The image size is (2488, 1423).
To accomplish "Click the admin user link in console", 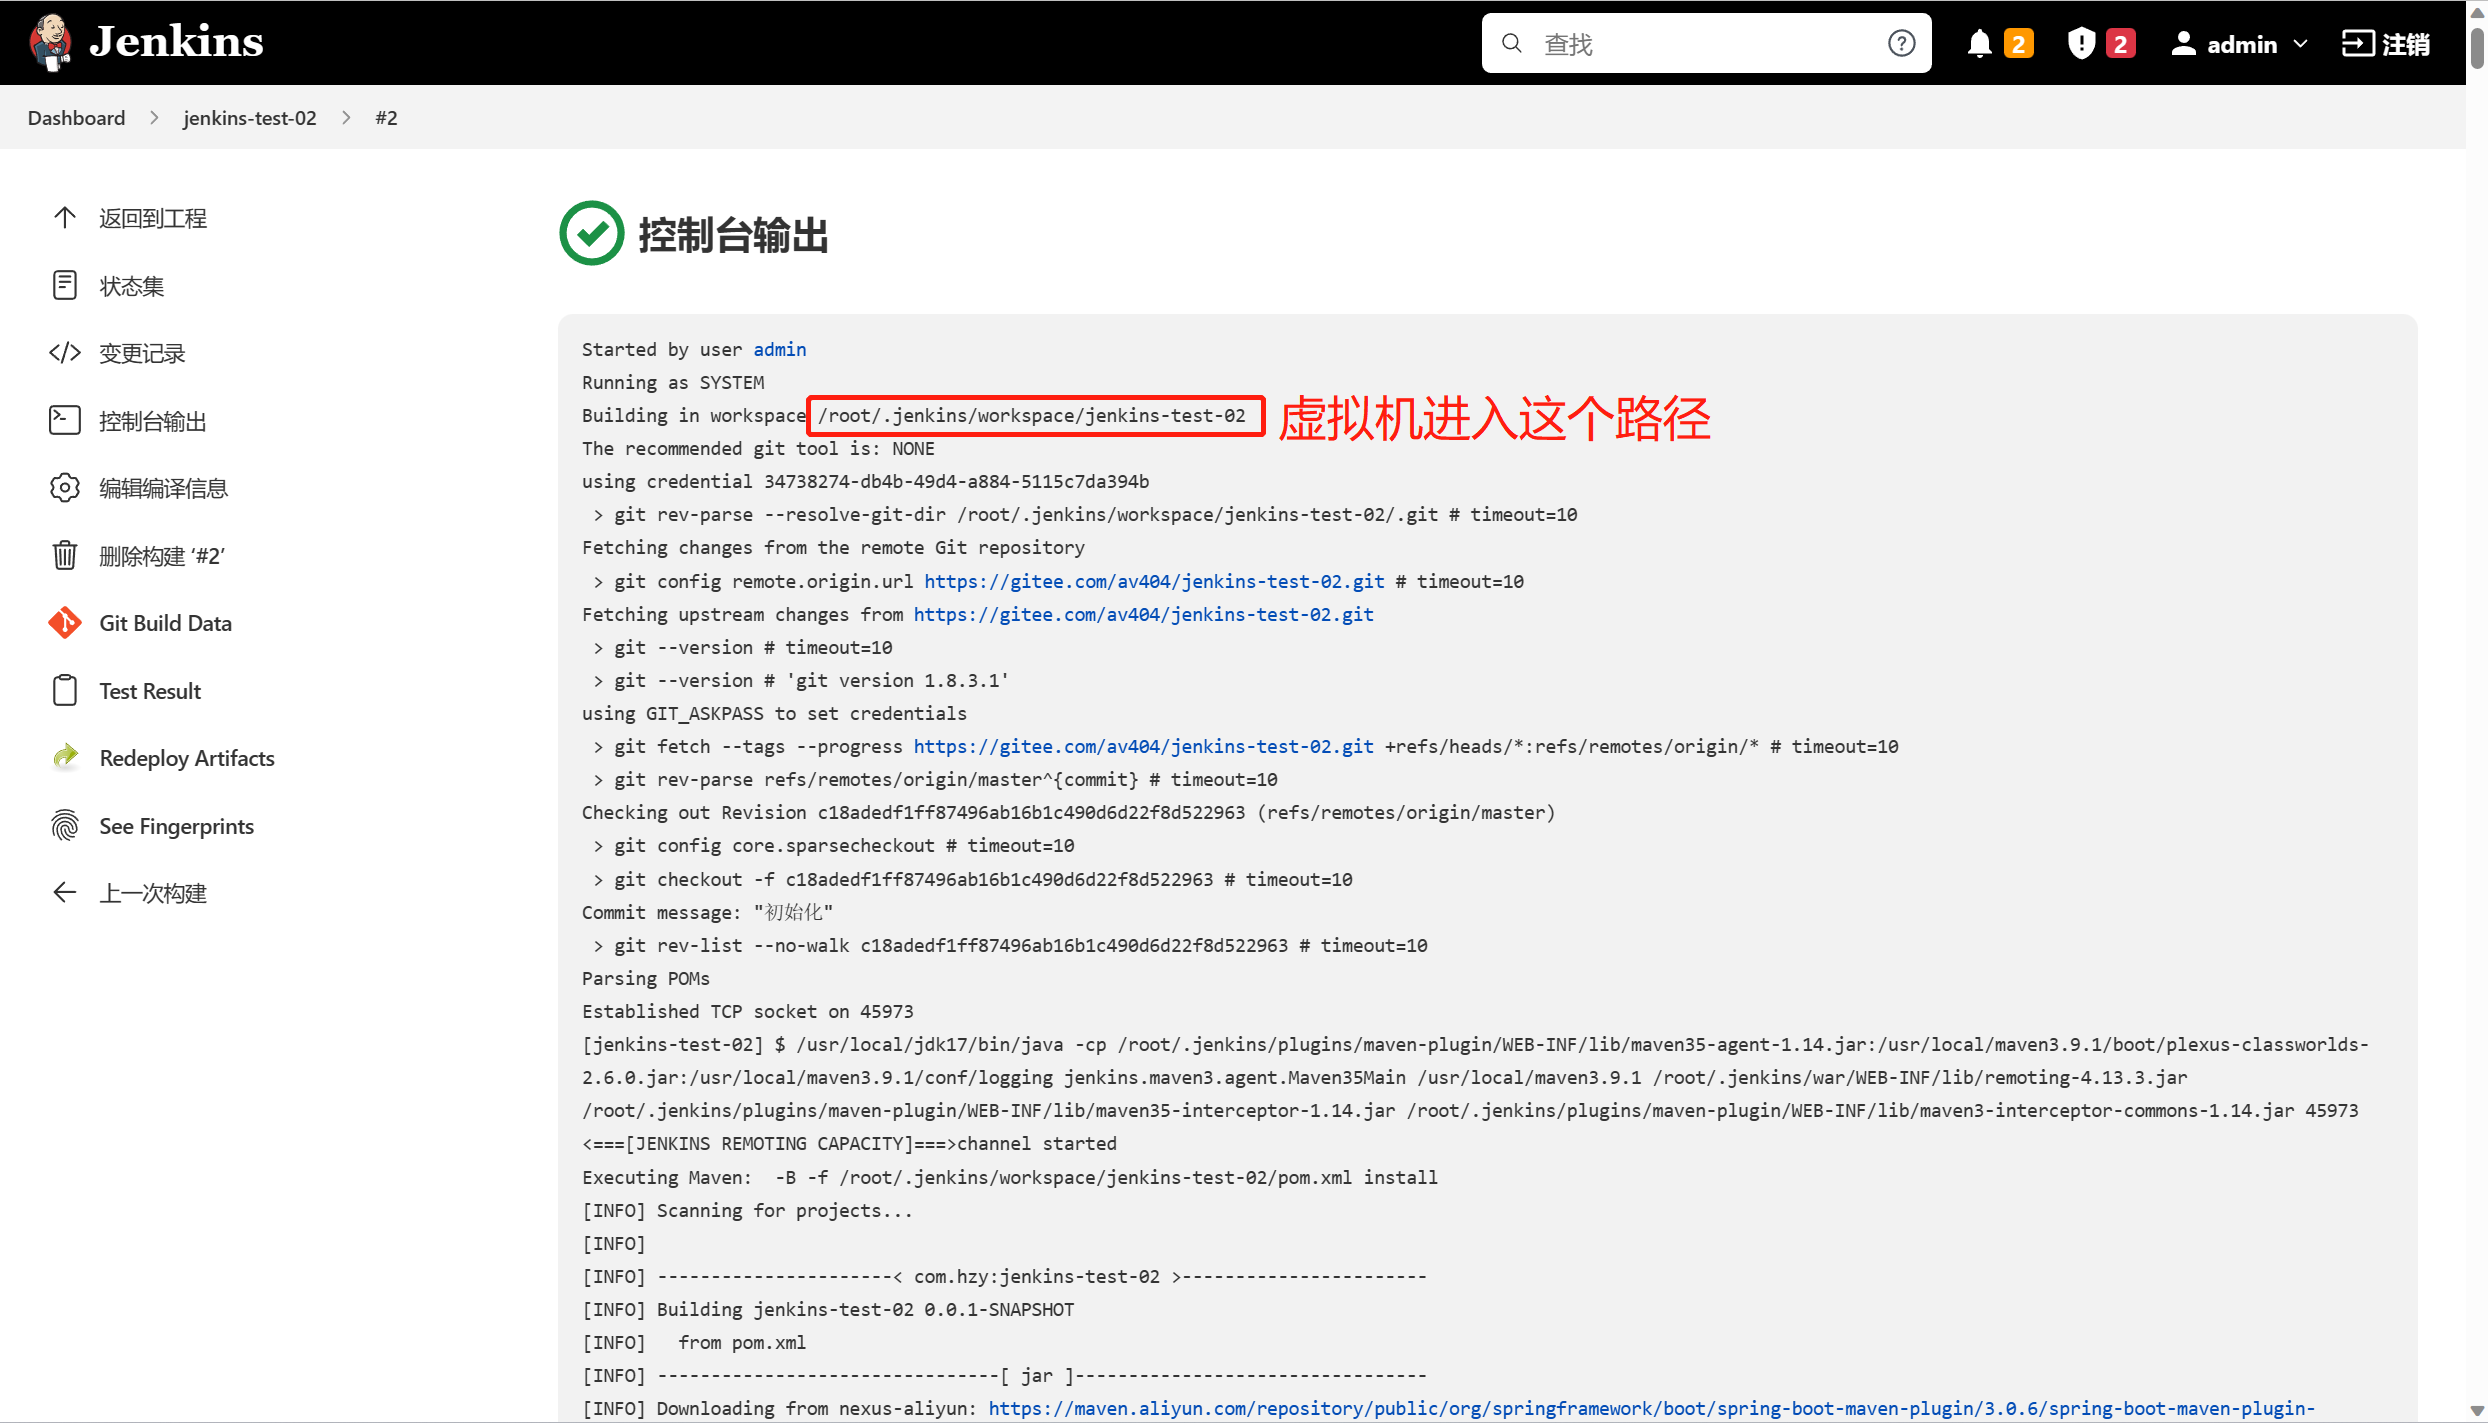I will tap(779, 349).
